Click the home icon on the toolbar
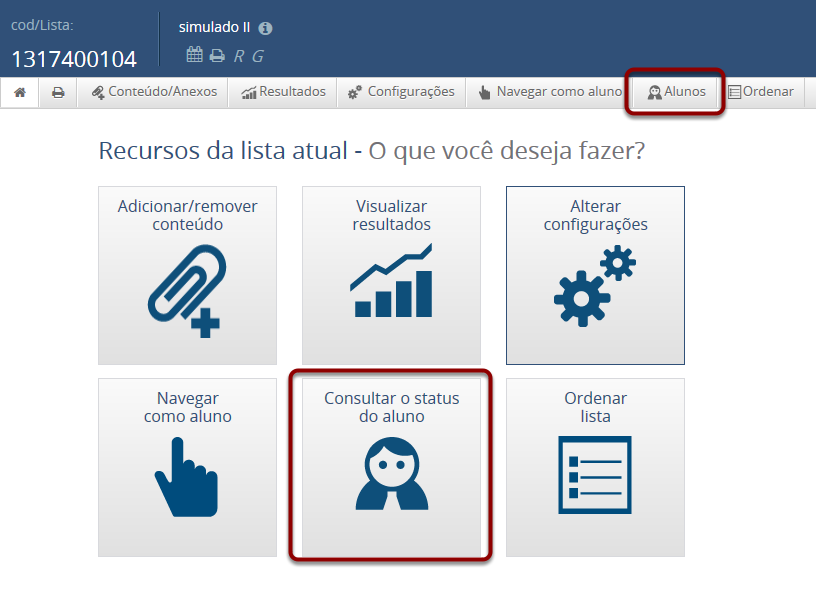816x589 pixels. click(x=19, y=92)
